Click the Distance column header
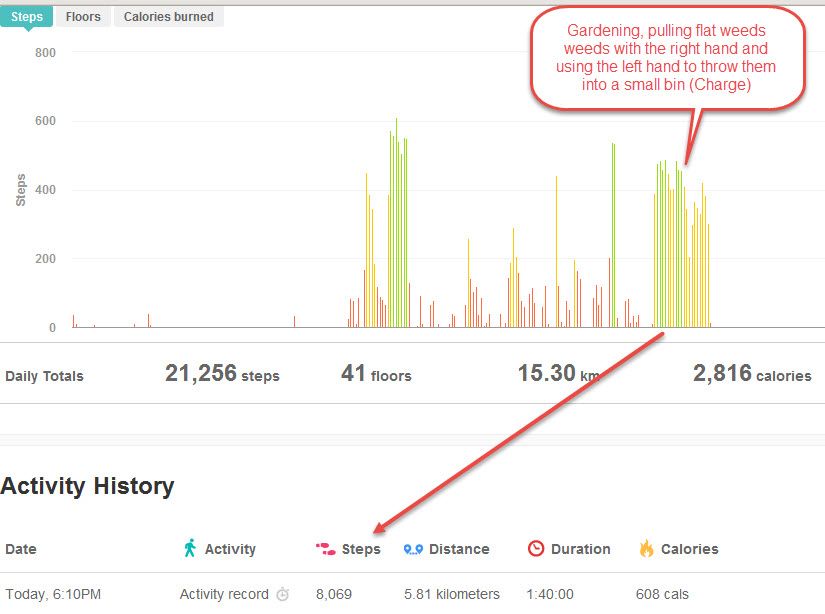 459,549
